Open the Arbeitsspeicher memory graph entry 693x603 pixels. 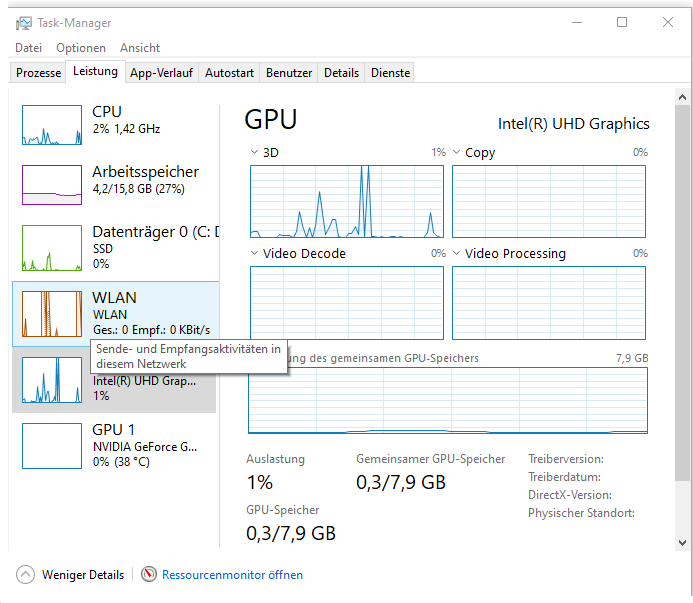(51, 184)
